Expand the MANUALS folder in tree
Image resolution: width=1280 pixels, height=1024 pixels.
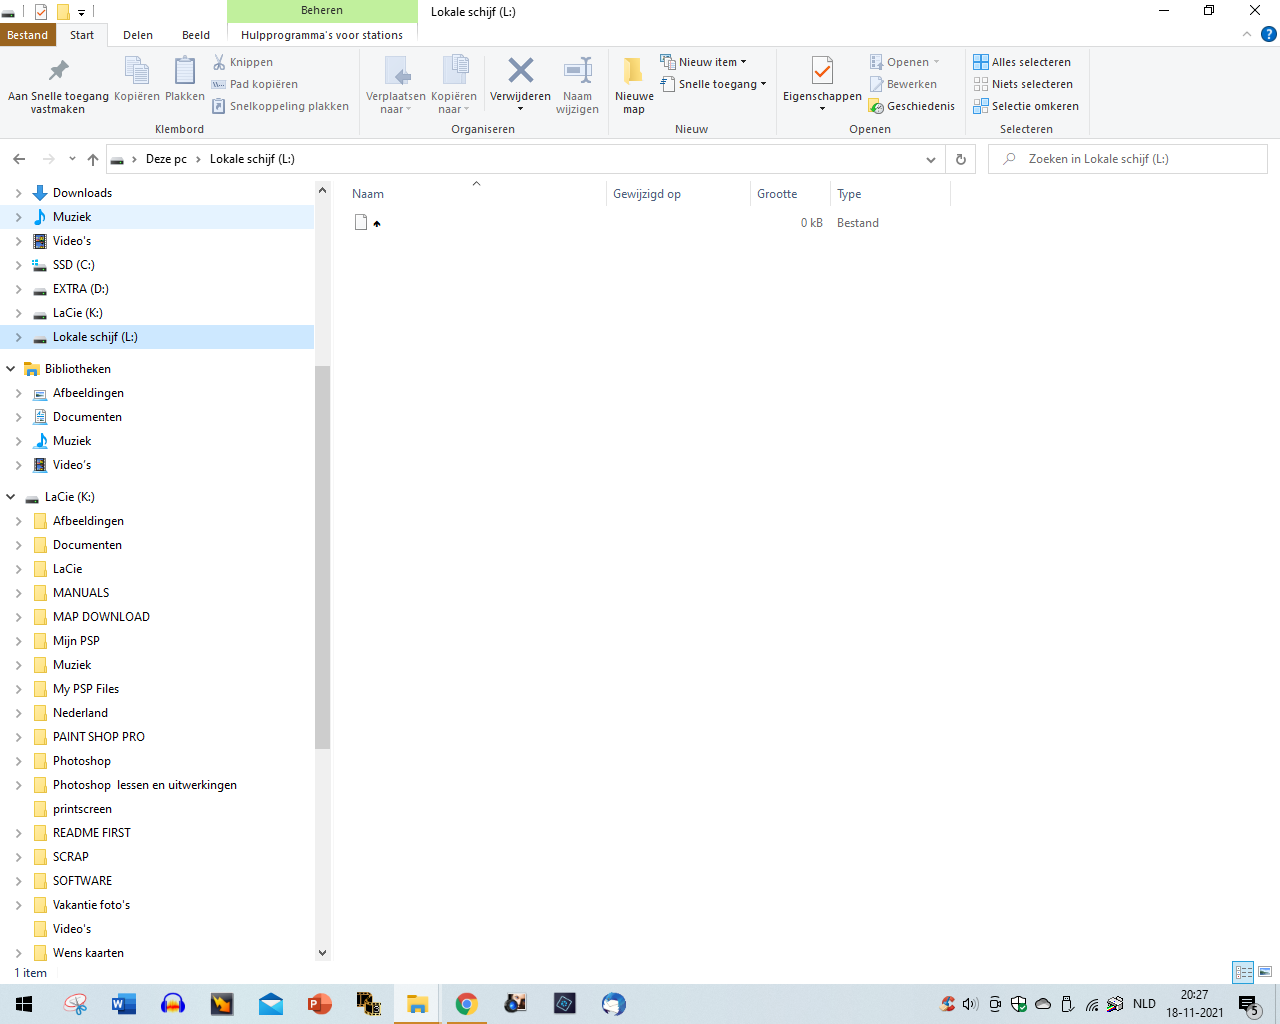pyautogui.click(x=18, y=593)
